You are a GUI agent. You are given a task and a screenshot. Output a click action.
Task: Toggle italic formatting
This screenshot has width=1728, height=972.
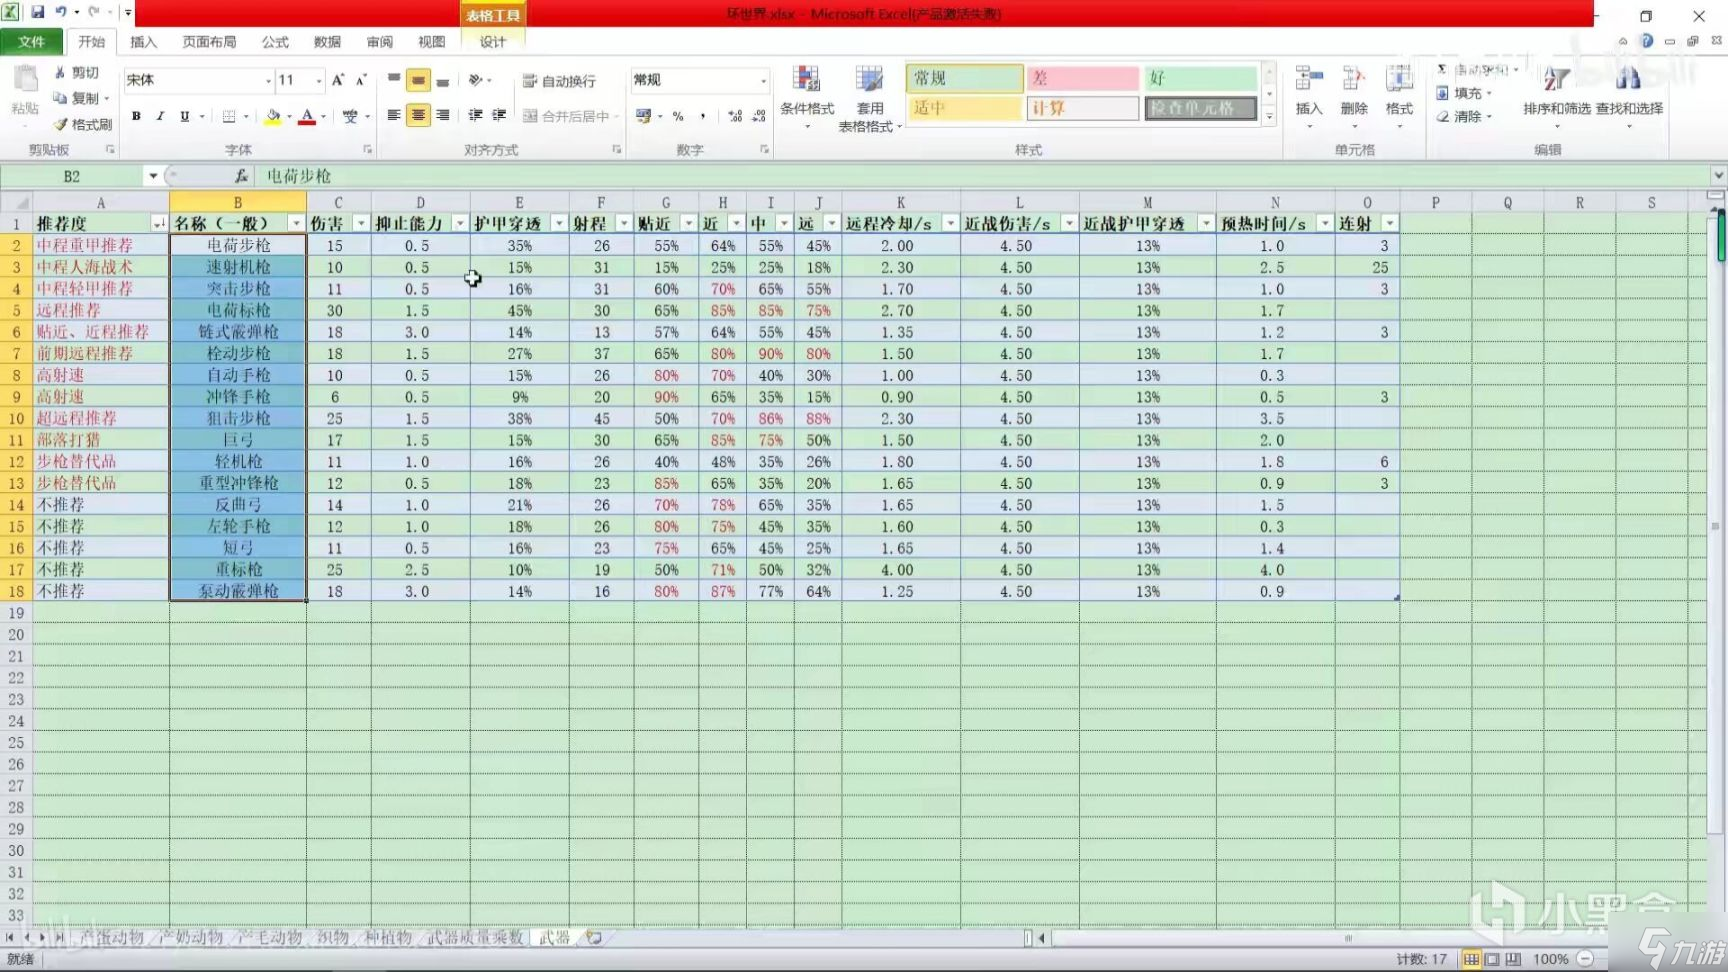tap(160, 116)
